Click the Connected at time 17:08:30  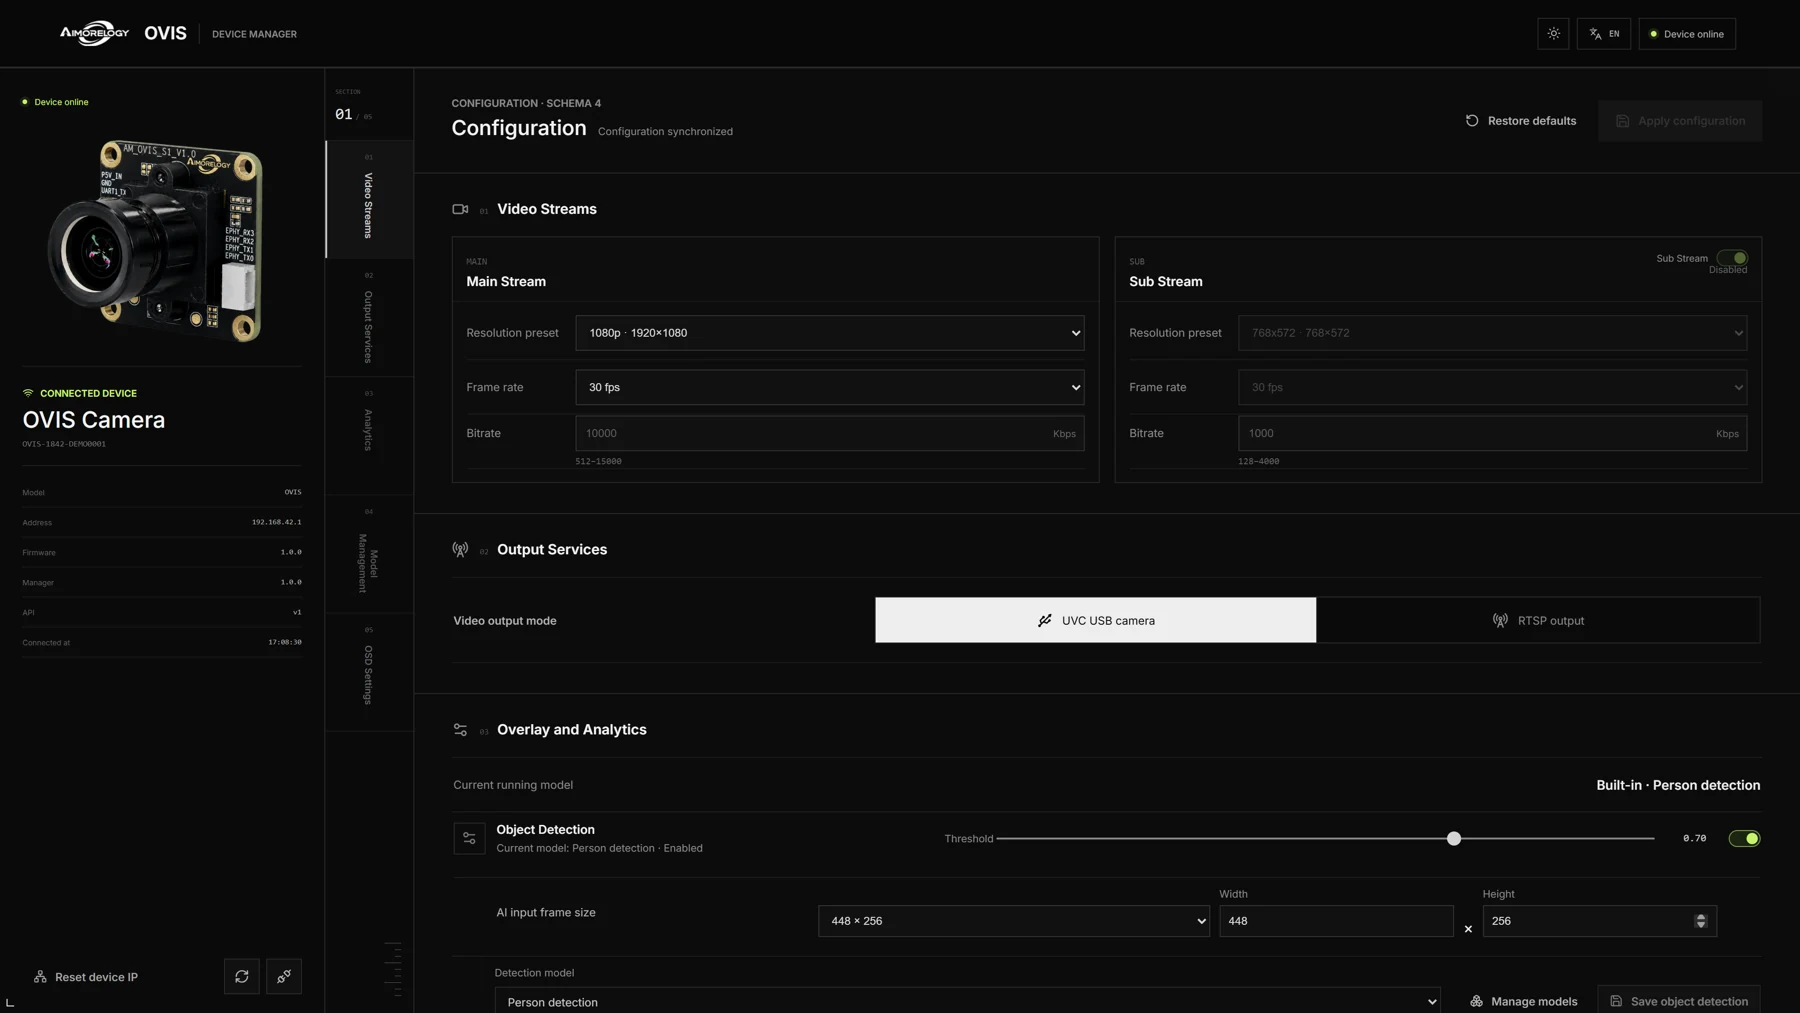point(285,642)
